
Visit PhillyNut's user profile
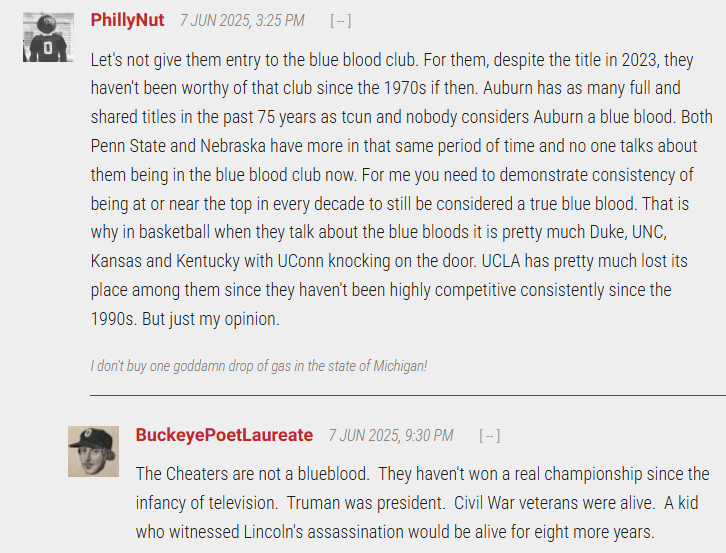tap(127, 20)
